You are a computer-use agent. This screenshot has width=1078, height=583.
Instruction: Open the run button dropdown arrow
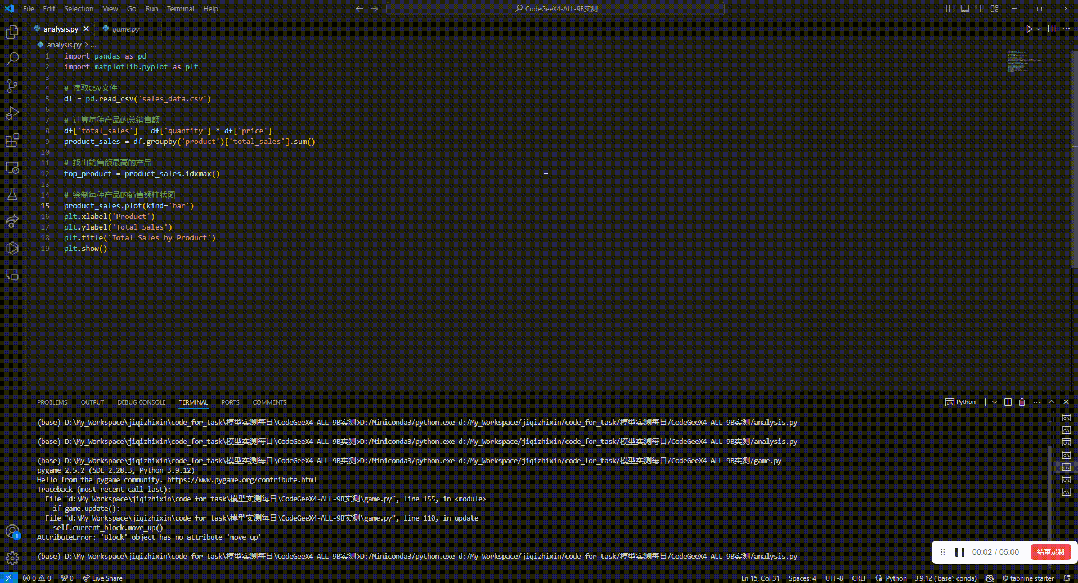(1038, 29)
